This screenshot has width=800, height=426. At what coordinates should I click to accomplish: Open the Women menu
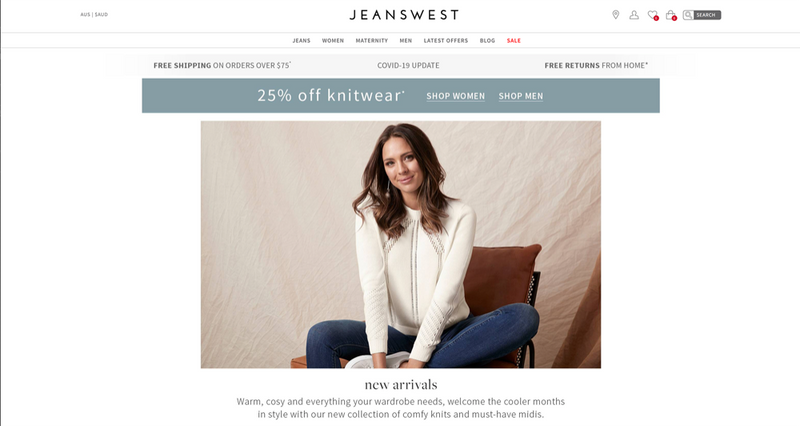(x=333, y=41)
